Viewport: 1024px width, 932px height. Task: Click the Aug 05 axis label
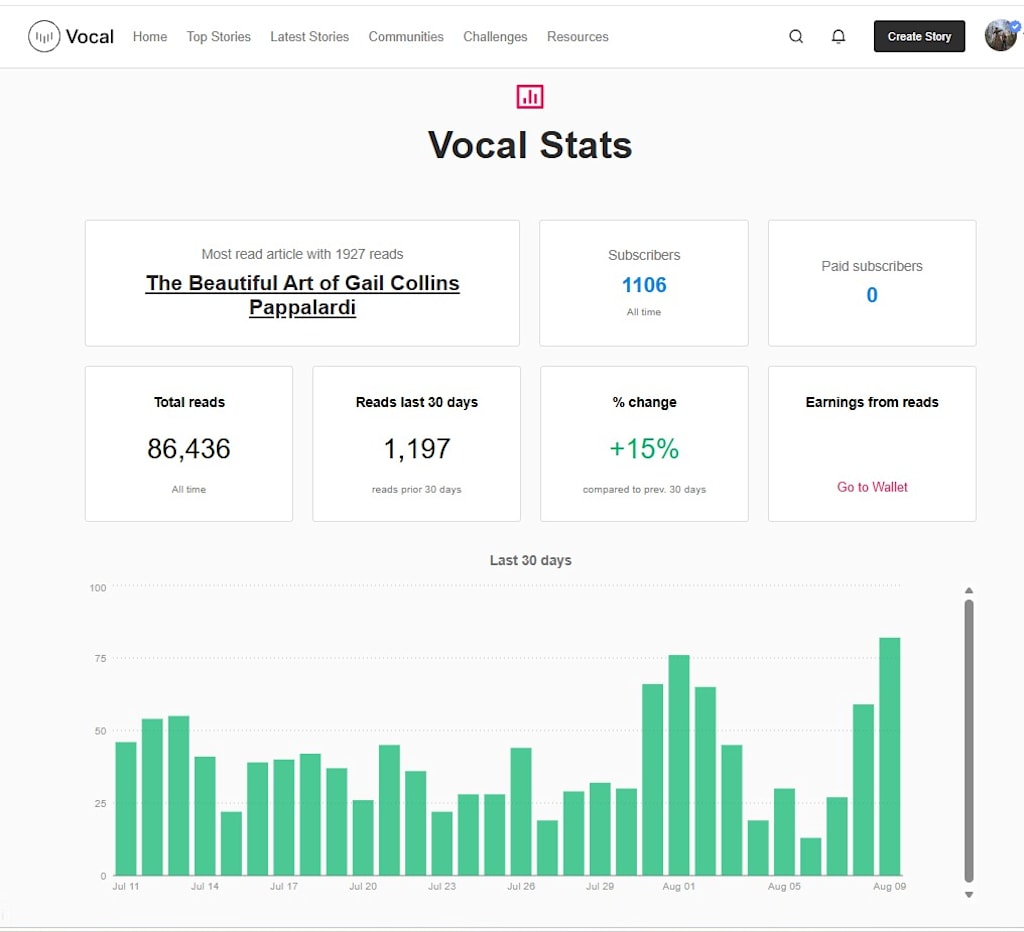point(784,886)
